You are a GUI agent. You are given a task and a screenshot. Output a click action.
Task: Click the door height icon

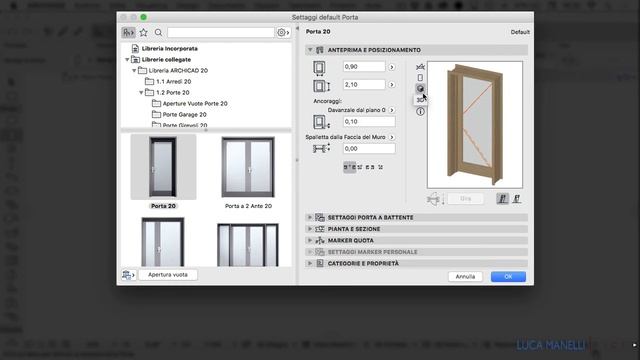coord(321,86)
